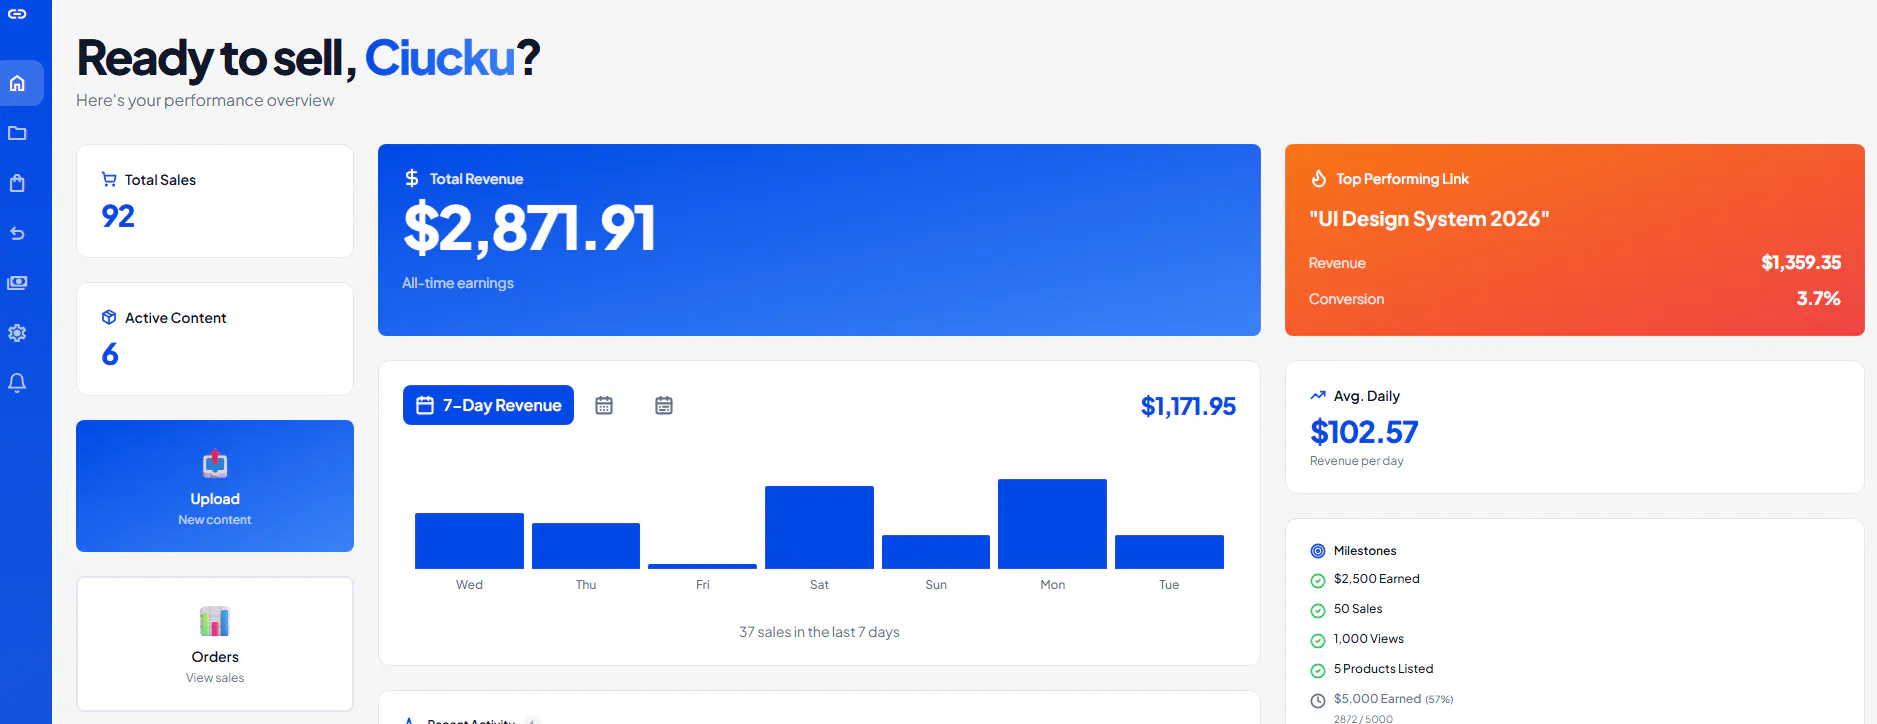Click the trend arrow icon beside Avg. Daily
Viewport: 1877px width, 724px height.
(1318, 395)
